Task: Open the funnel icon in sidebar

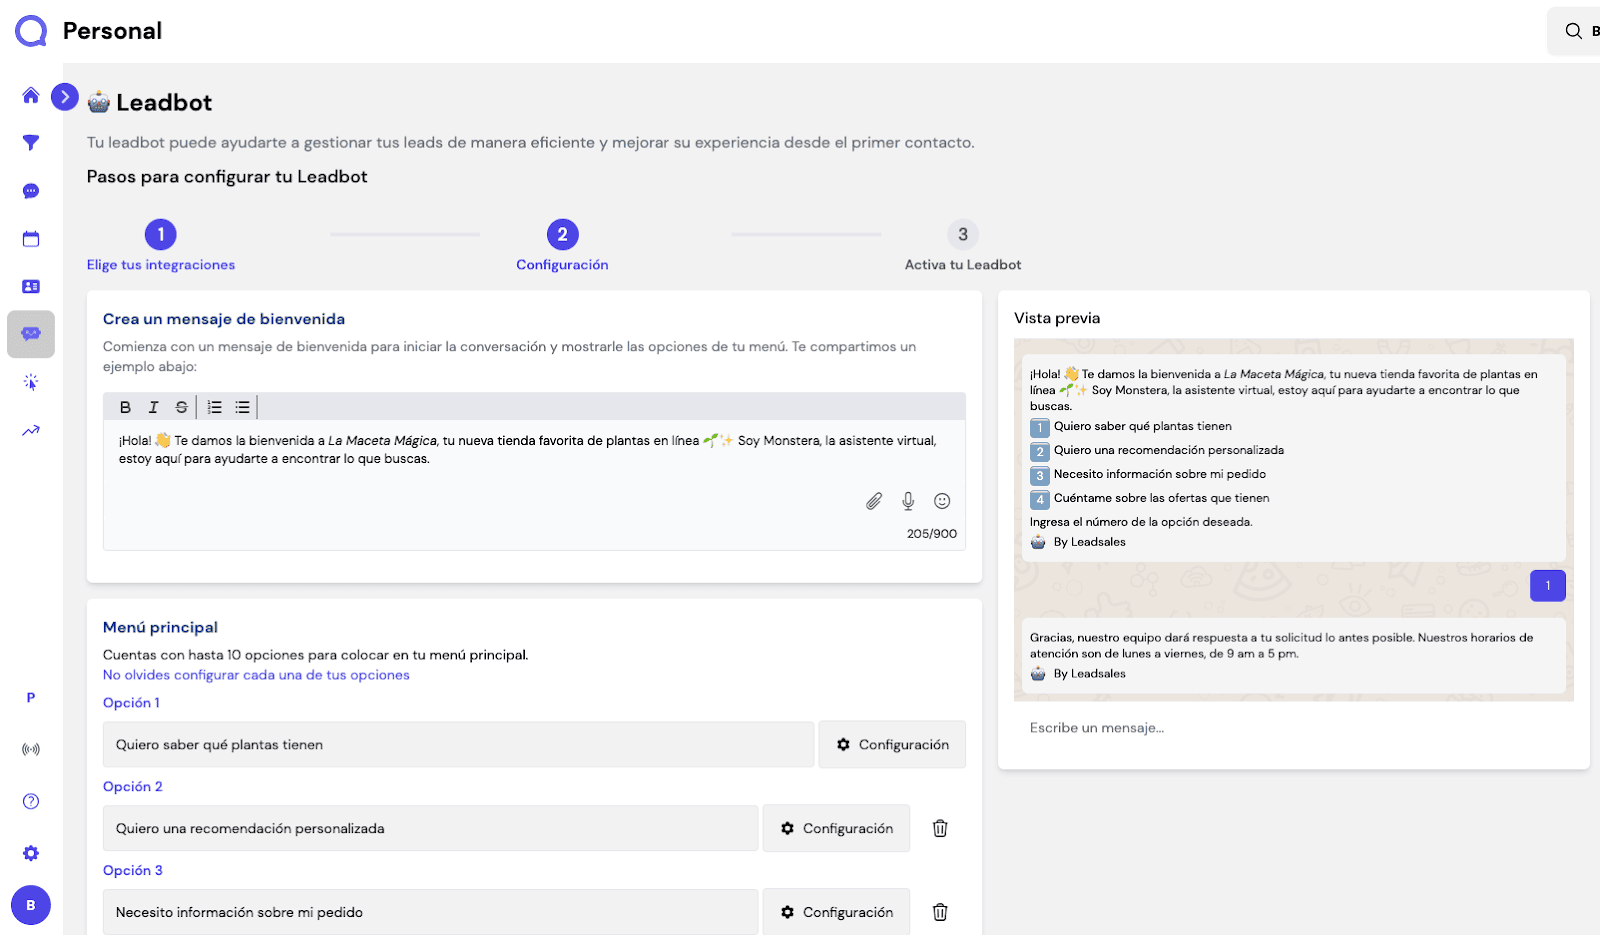Action: coord(31,143)
